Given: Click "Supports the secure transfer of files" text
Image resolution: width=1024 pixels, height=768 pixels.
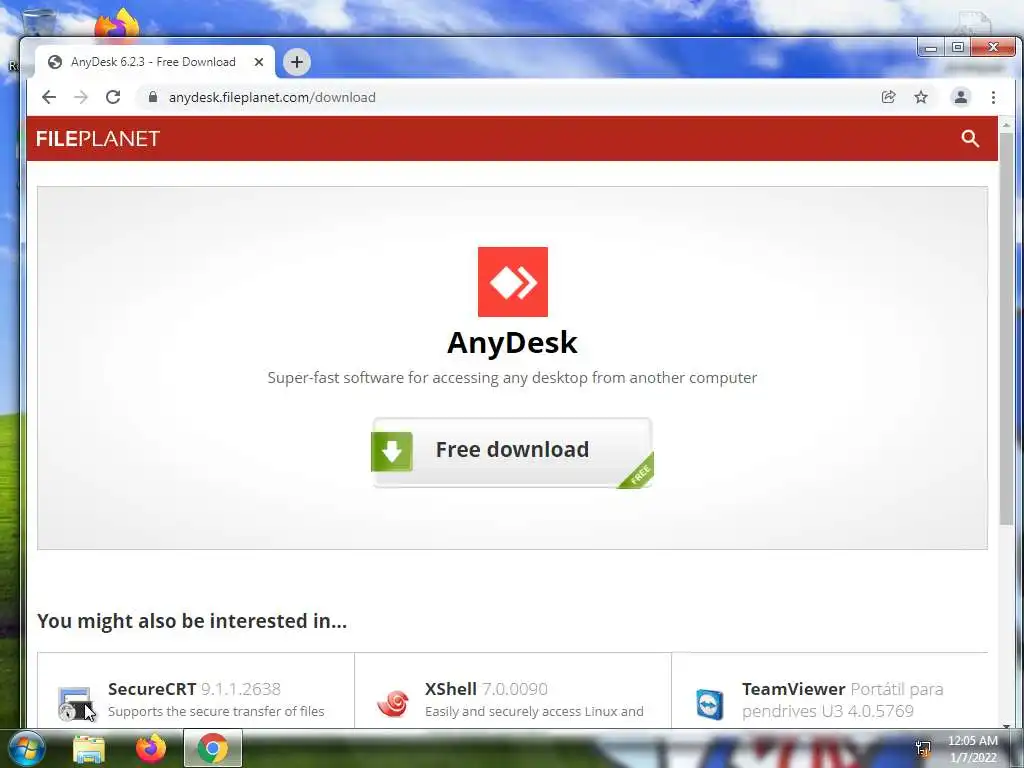Looking at the screenshot, I should click(216, 711).
